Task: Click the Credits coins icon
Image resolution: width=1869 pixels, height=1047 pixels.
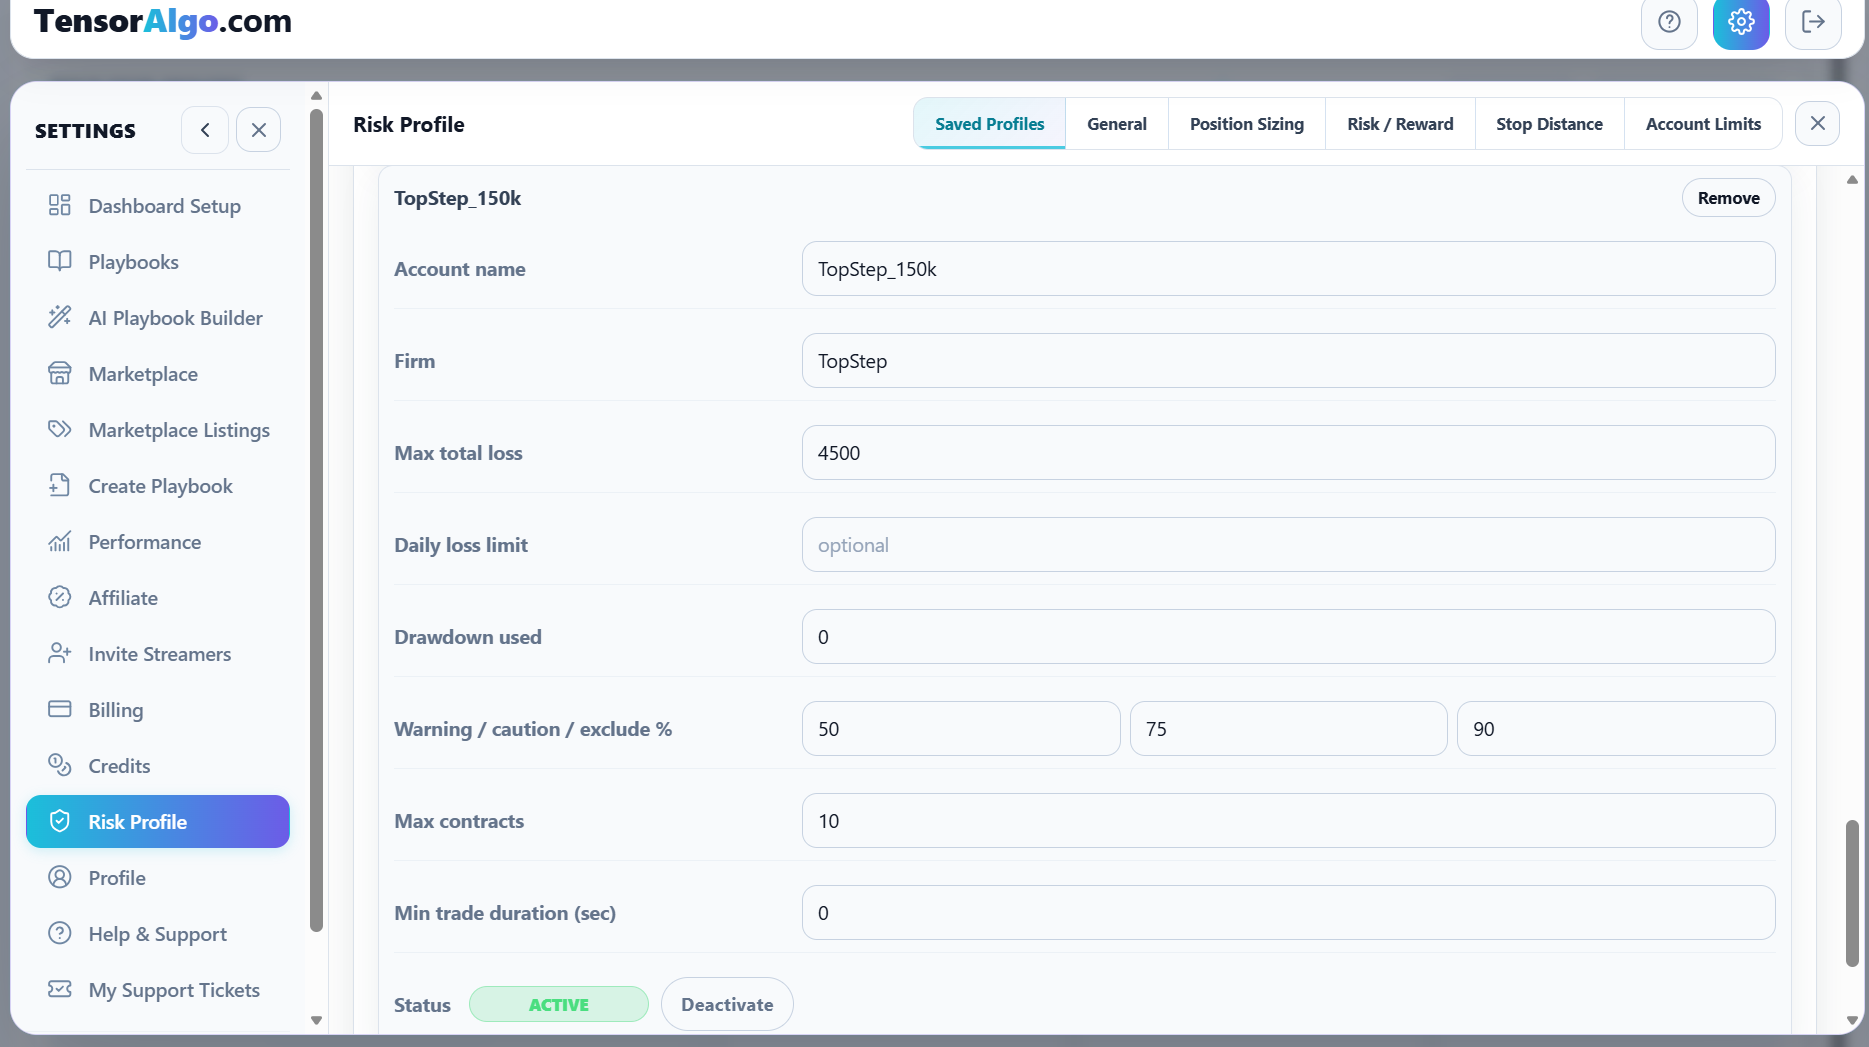Action: click(60, 765)
